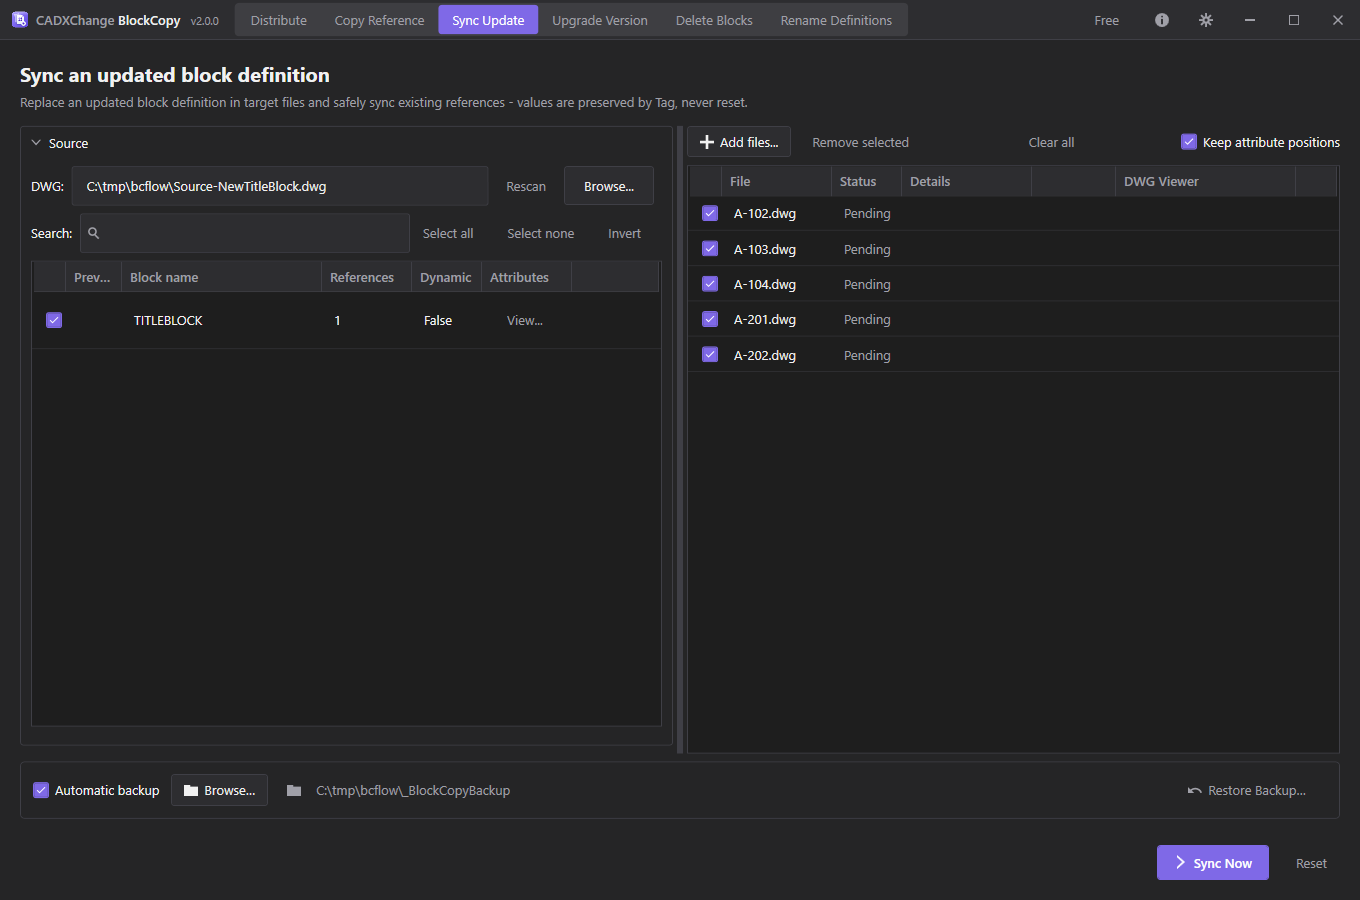Image resolution: width=1360 pixels, height=900 pixels.
Task: Toggle the light/dark theme sun icon
Action: (1206, 20)
